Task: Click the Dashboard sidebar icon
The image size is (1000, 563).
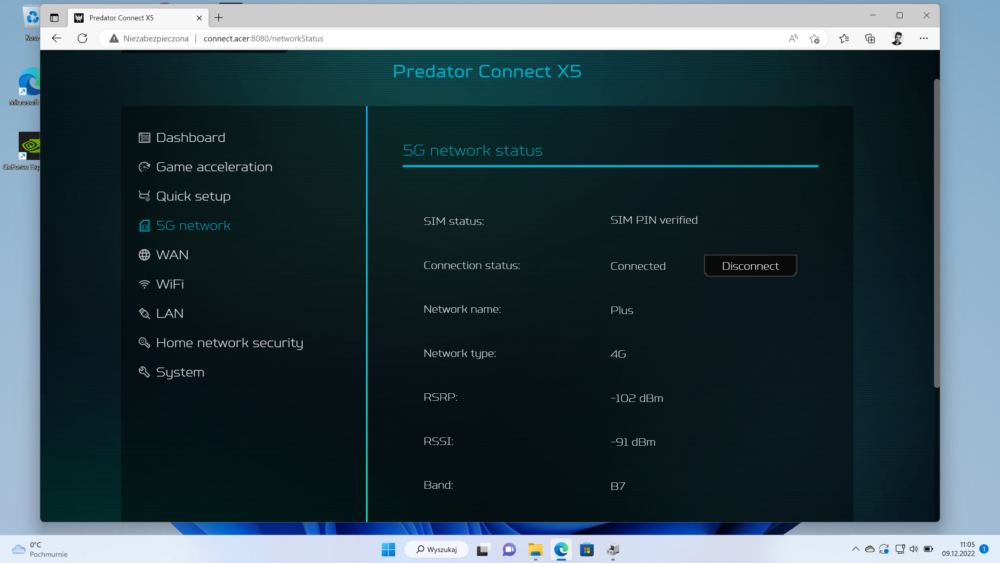Action: (144, 137)
